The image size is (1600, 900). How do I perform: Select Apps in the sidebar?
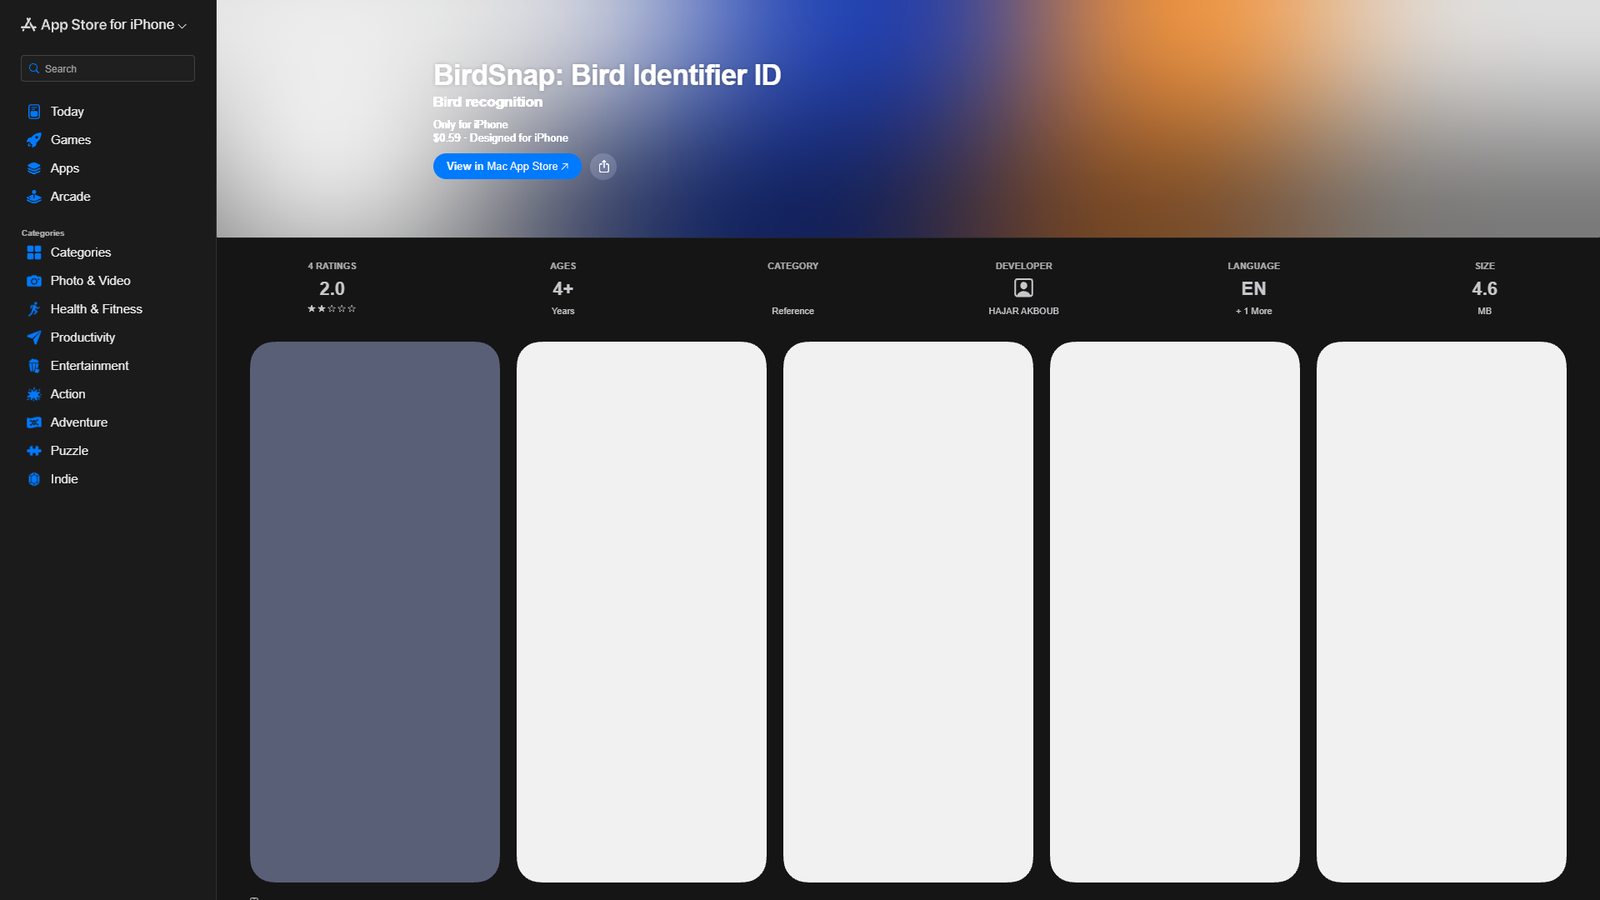pyautogui.click(x=65, y=168)
